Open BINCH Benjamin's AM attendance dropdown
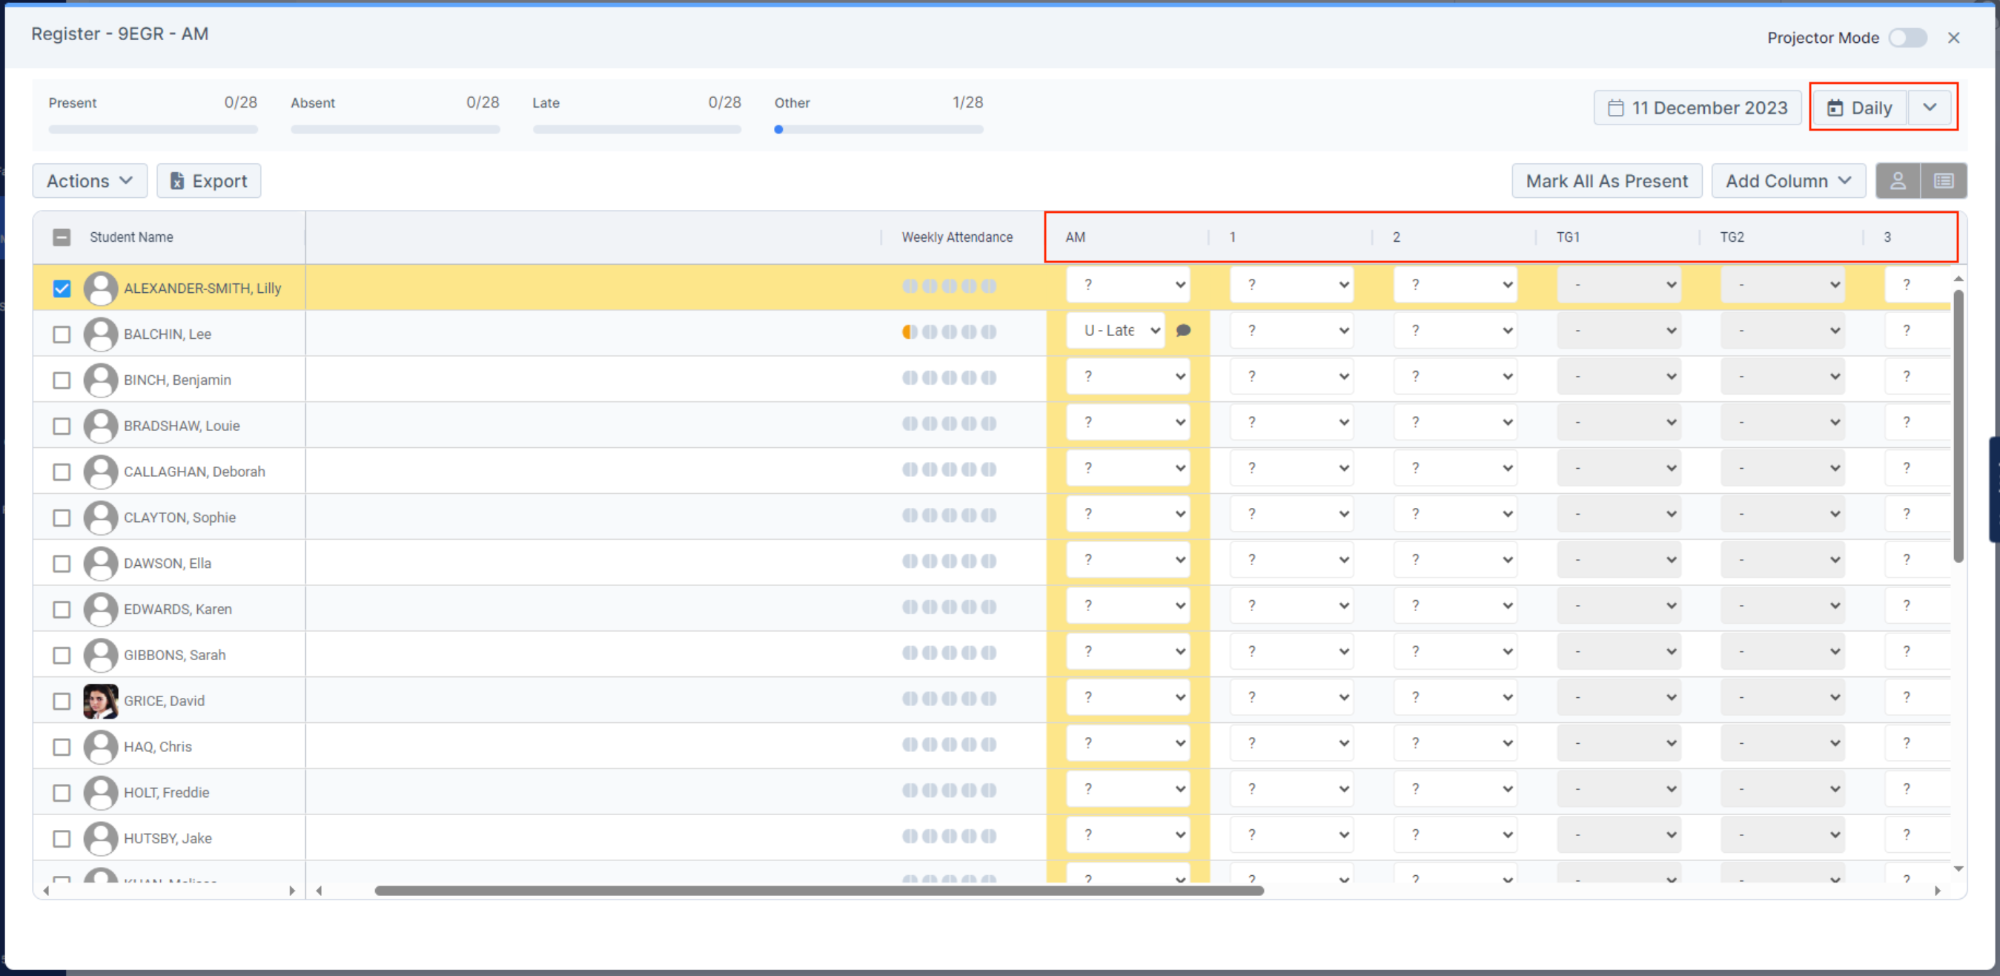Screen dimensions: 2000x976 pos(1128,376)
